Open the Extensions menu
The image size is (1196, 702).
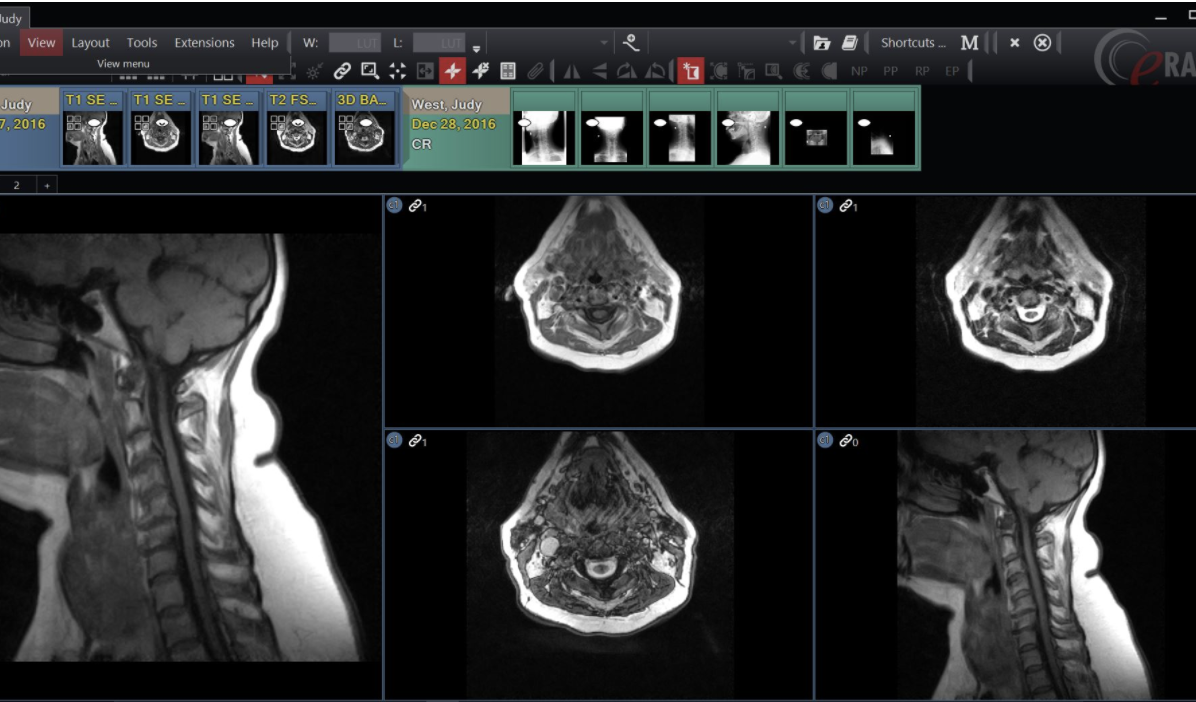pos(203,42)
